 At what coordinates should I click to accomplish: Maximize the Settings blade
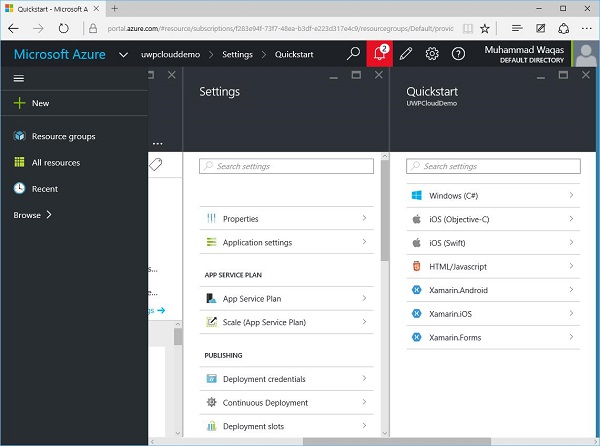356,75
